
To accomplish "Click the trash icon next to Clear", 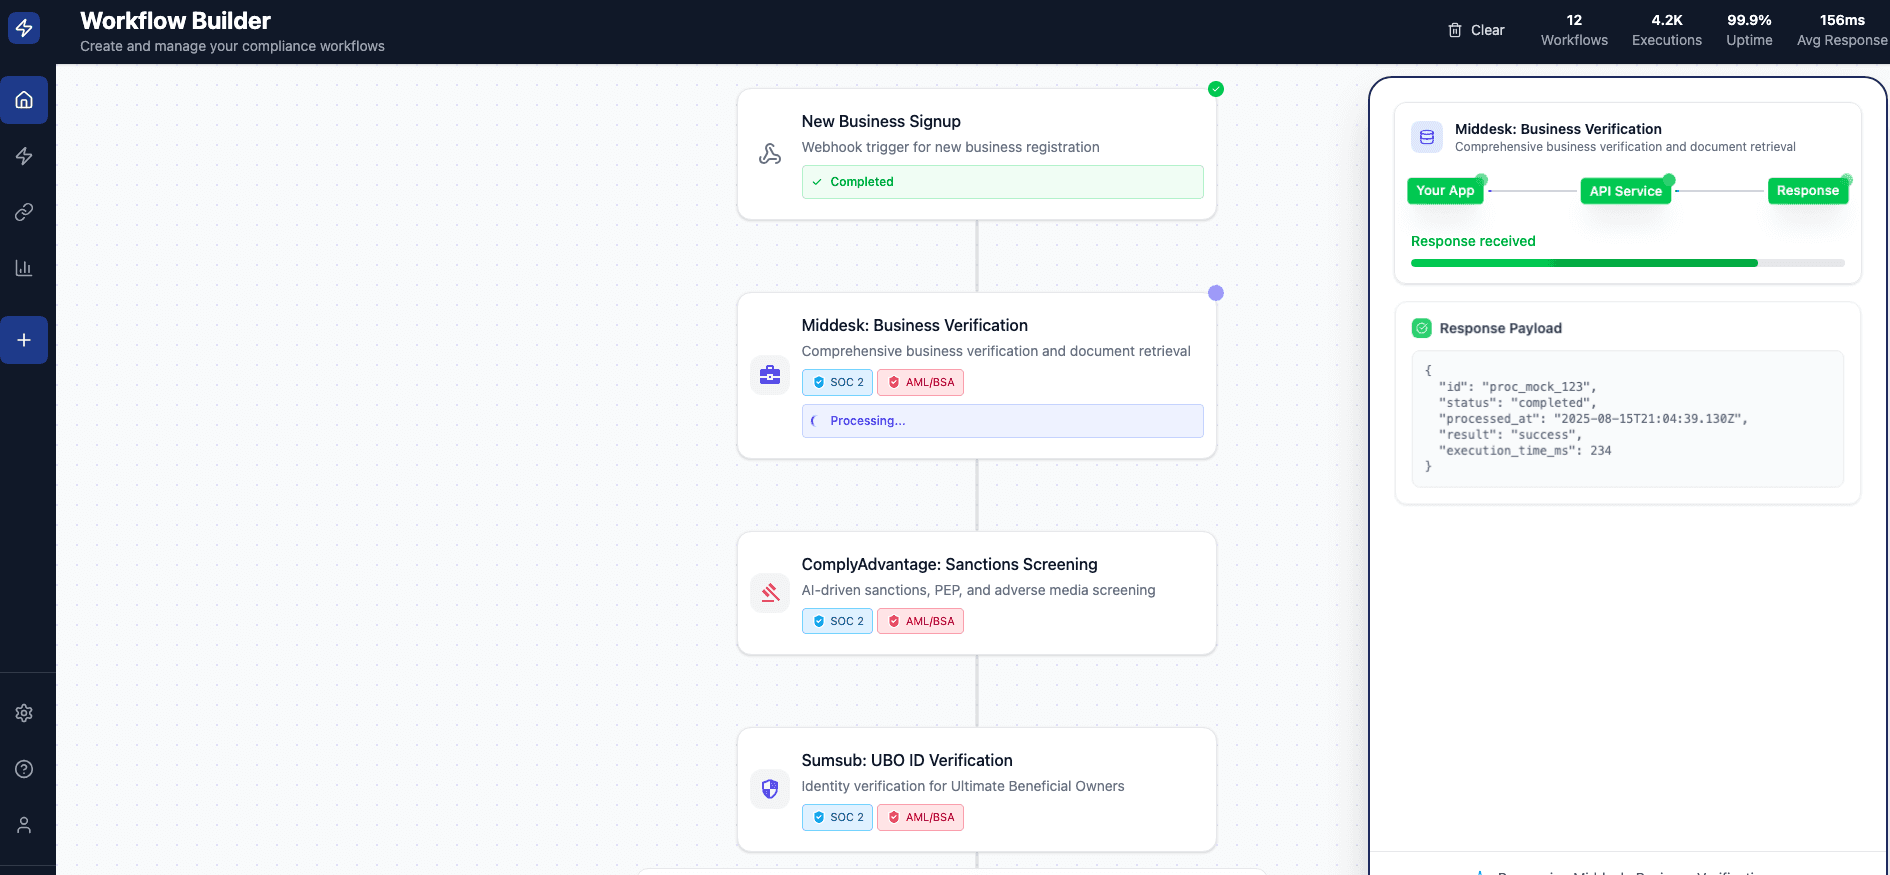I will 1455,30.
